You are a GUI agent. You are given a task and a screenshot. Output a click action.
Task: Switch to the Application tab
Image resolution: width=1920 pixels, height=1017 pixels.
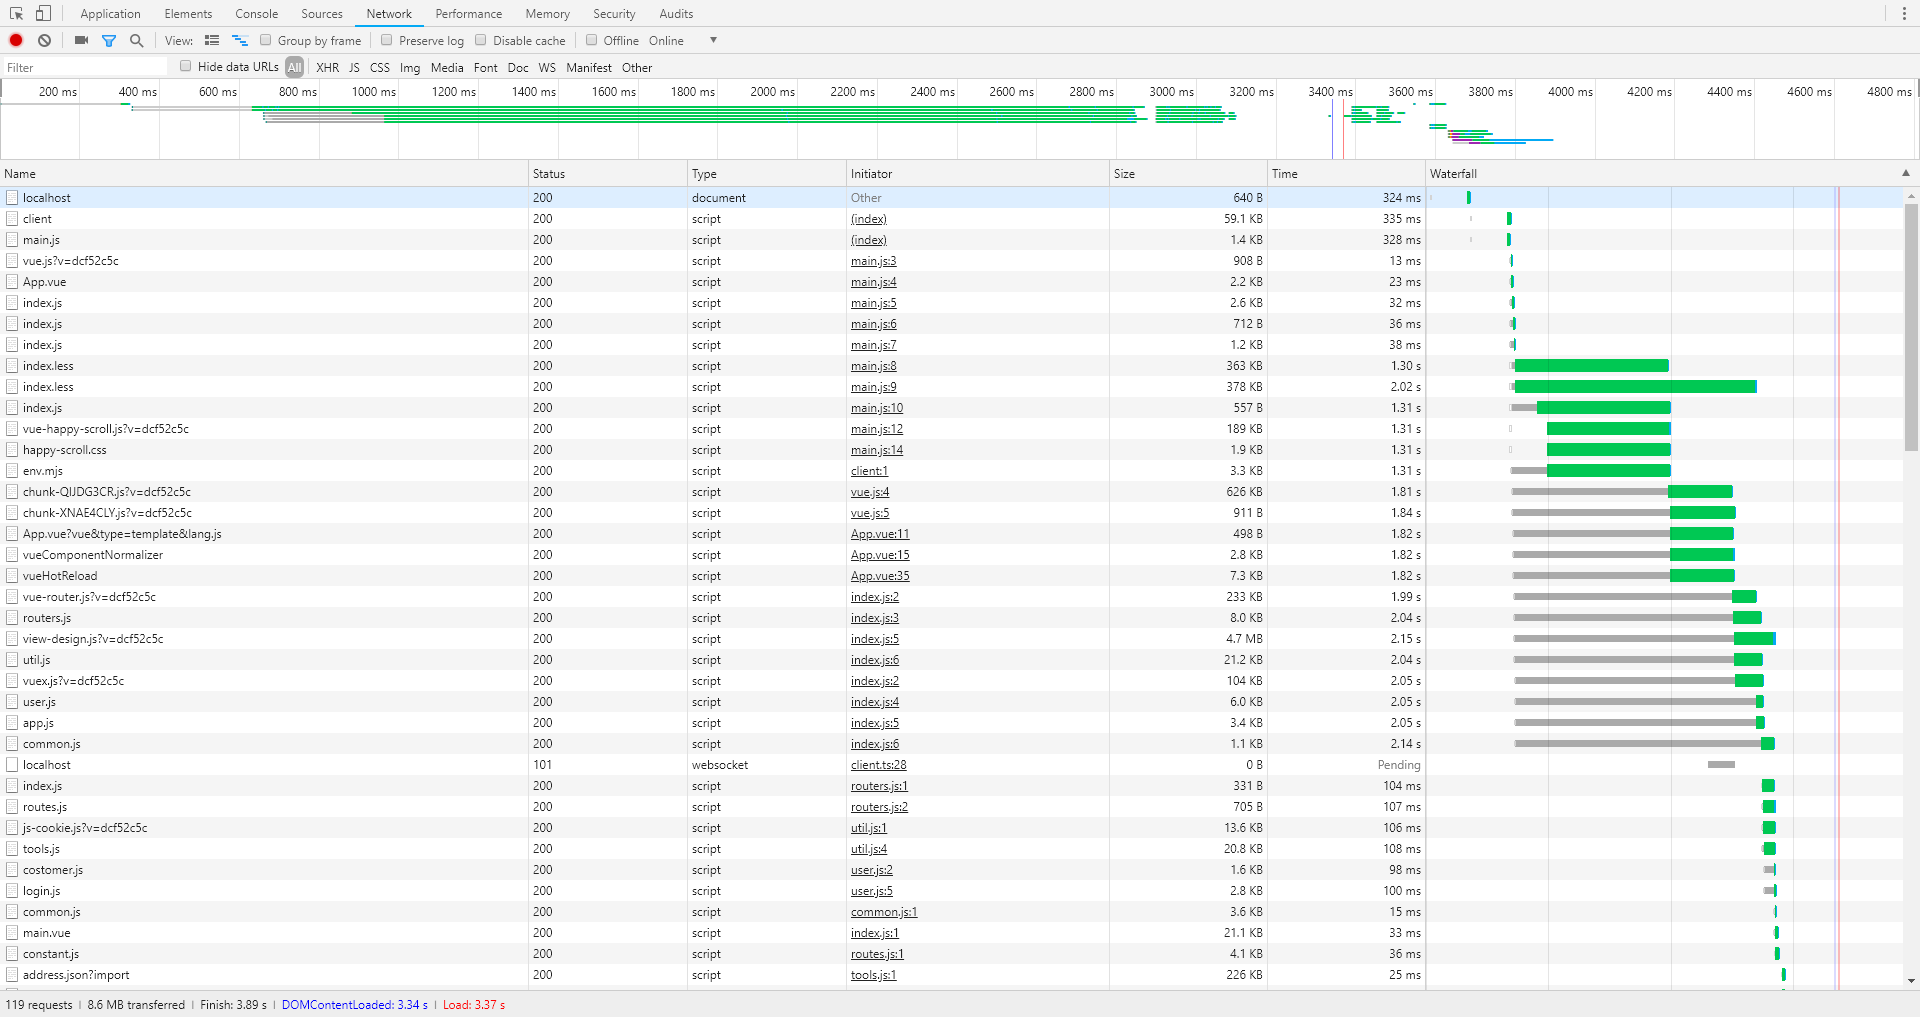click(110, 14)
